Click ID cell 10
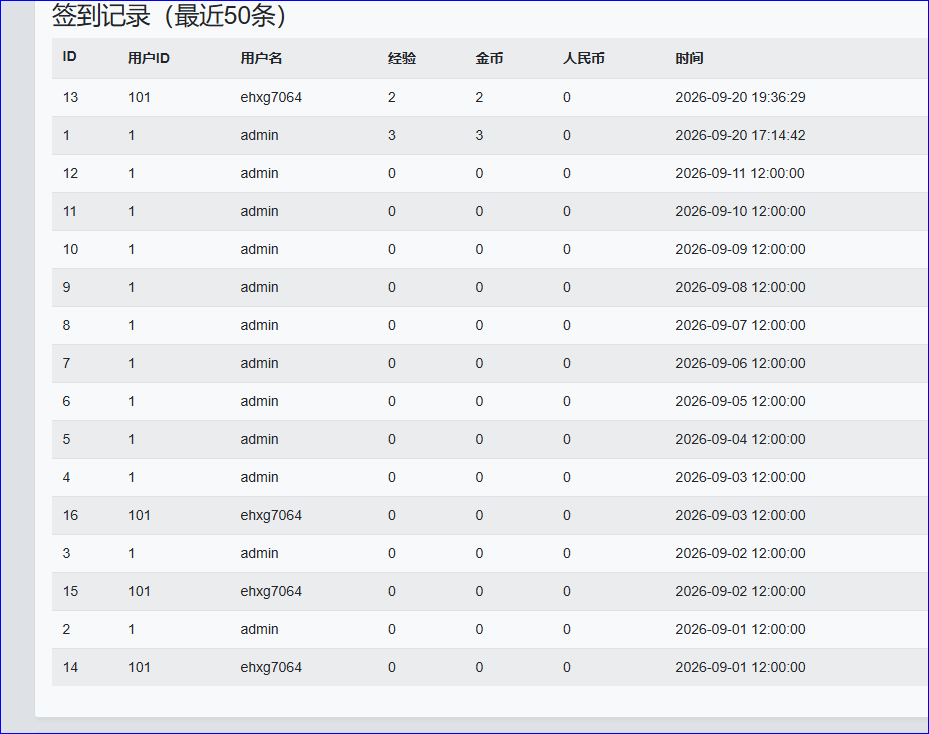 point(71,249)
